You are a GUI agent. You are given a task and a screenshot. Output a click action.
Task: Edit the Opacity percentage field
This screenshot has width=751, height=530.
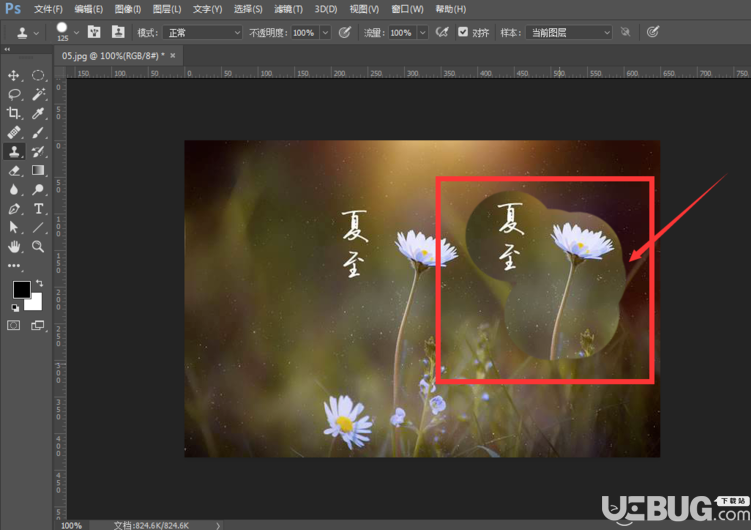pyautogui.click(x=305, y=33)
